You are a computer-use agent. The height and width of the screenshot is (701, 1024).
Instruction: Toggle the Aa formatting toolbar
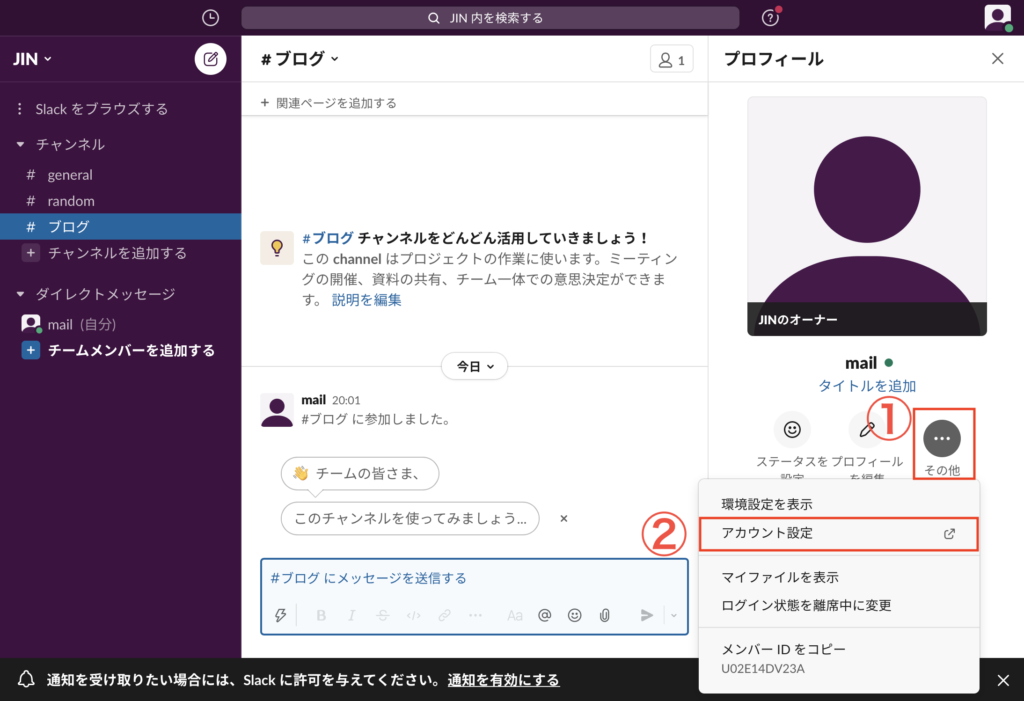(x=515, y=615)
